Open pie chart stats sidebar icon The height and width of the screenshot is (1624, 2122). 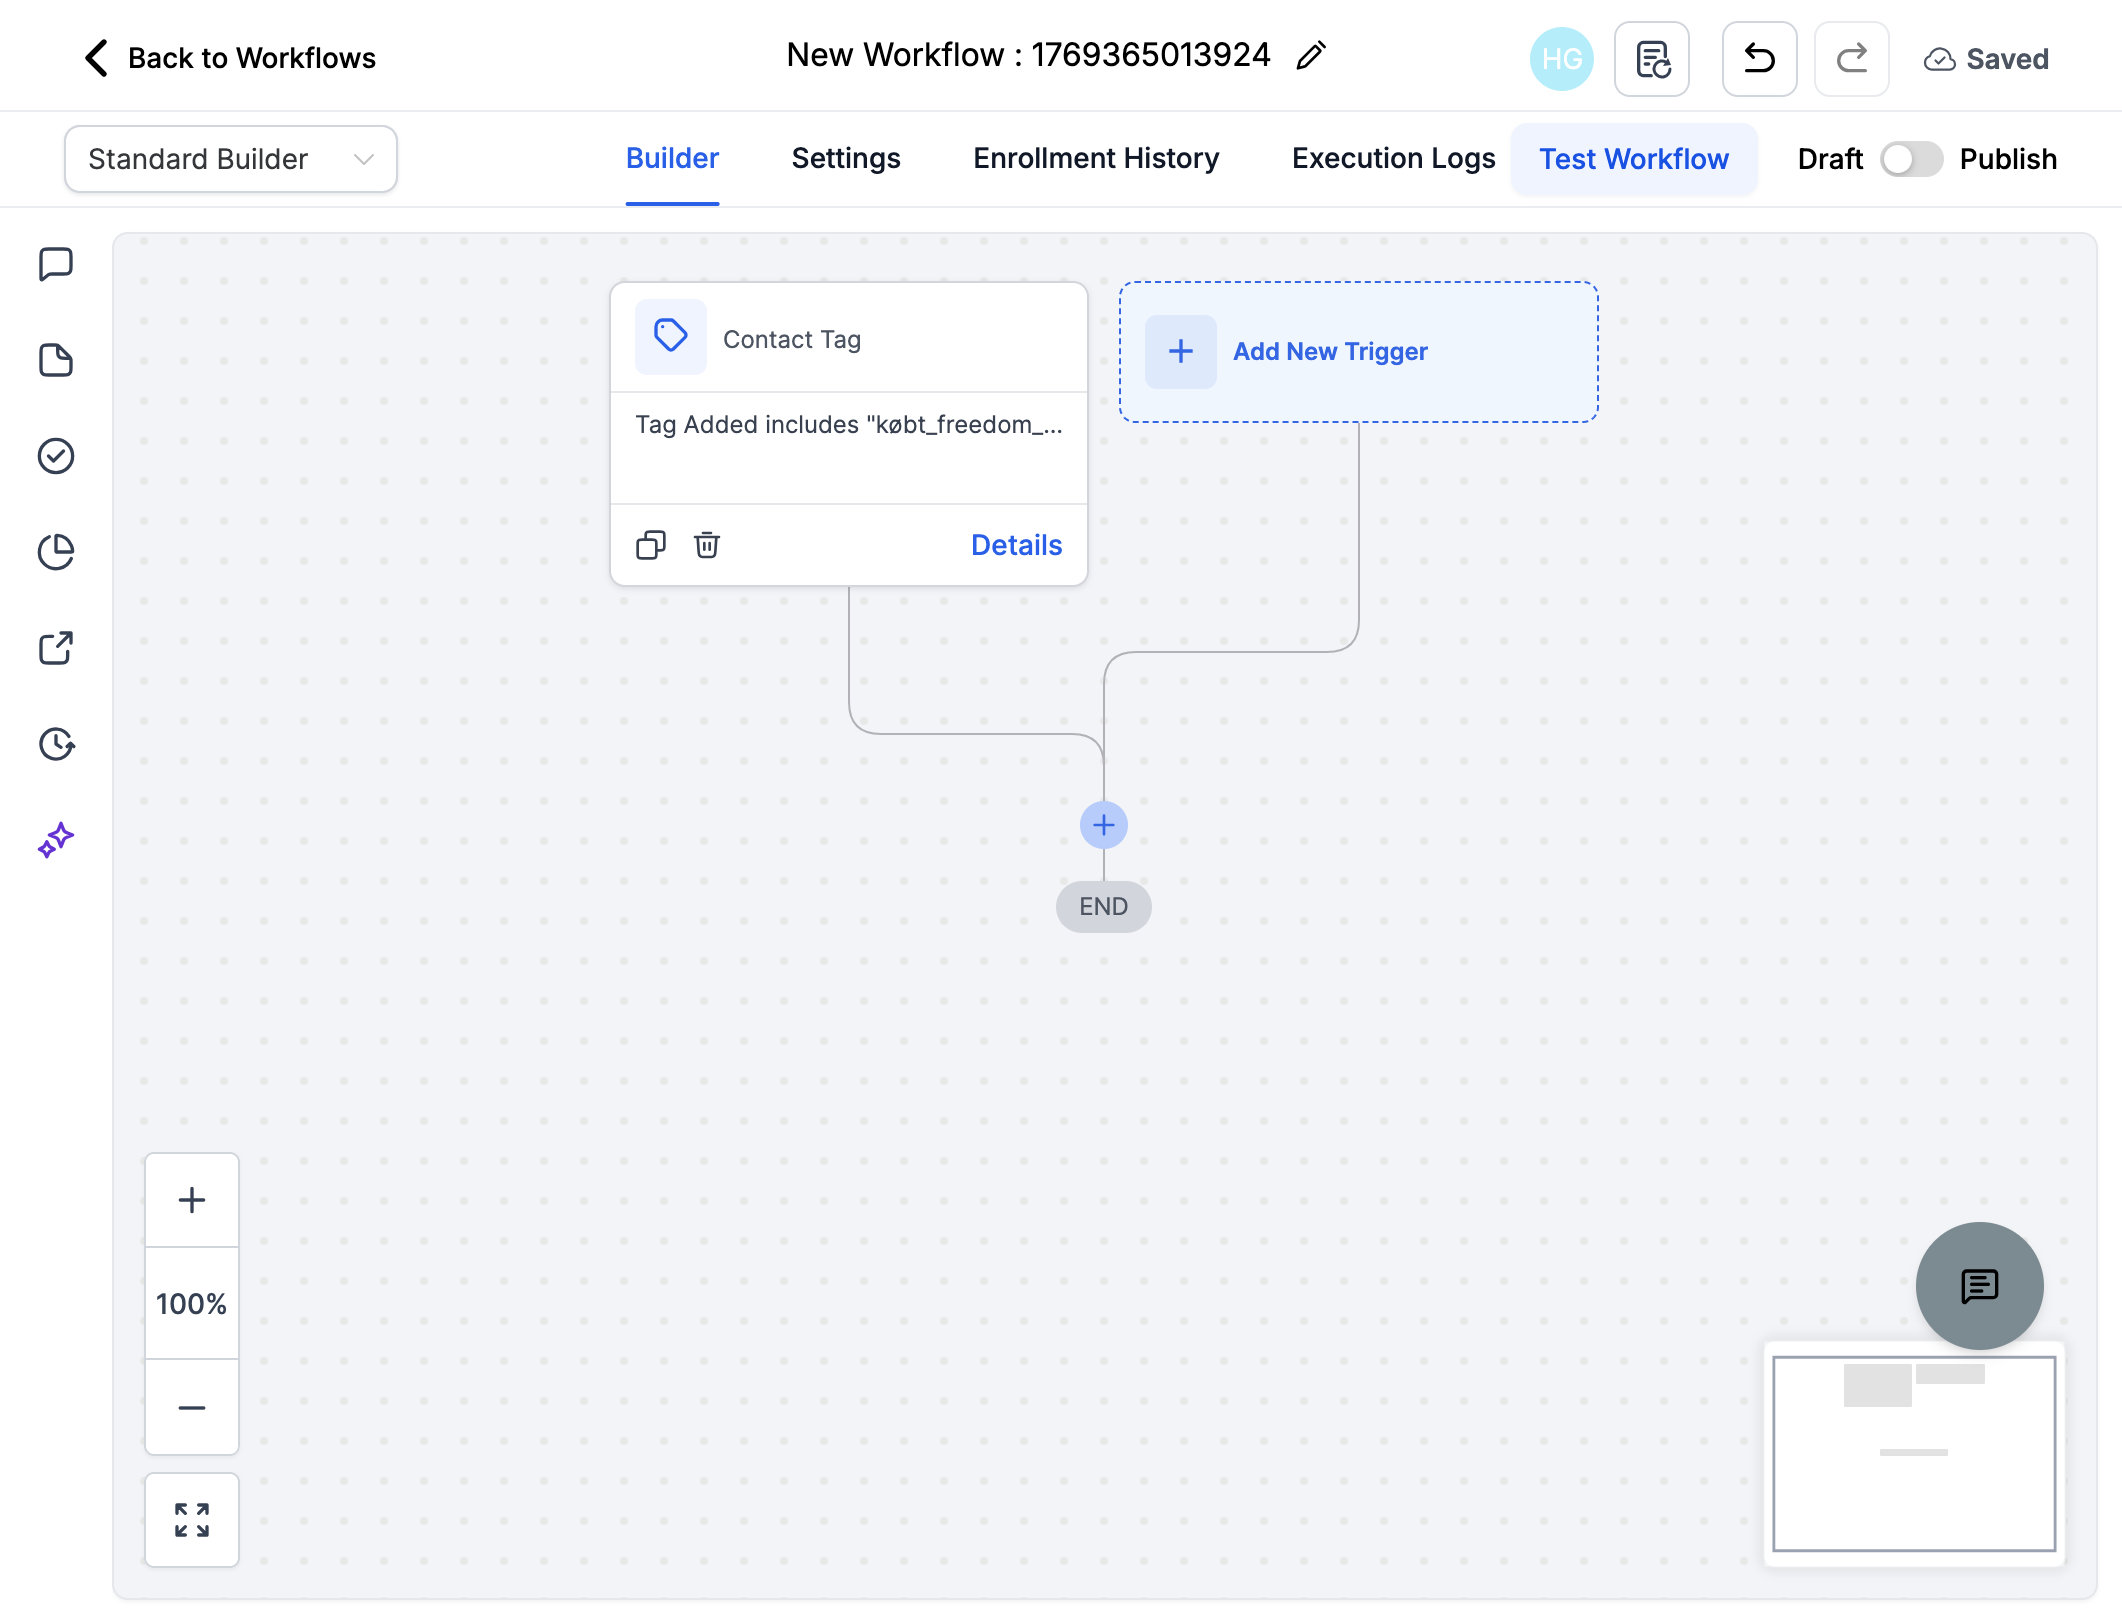pyautogui.click(x=56, y=552)
